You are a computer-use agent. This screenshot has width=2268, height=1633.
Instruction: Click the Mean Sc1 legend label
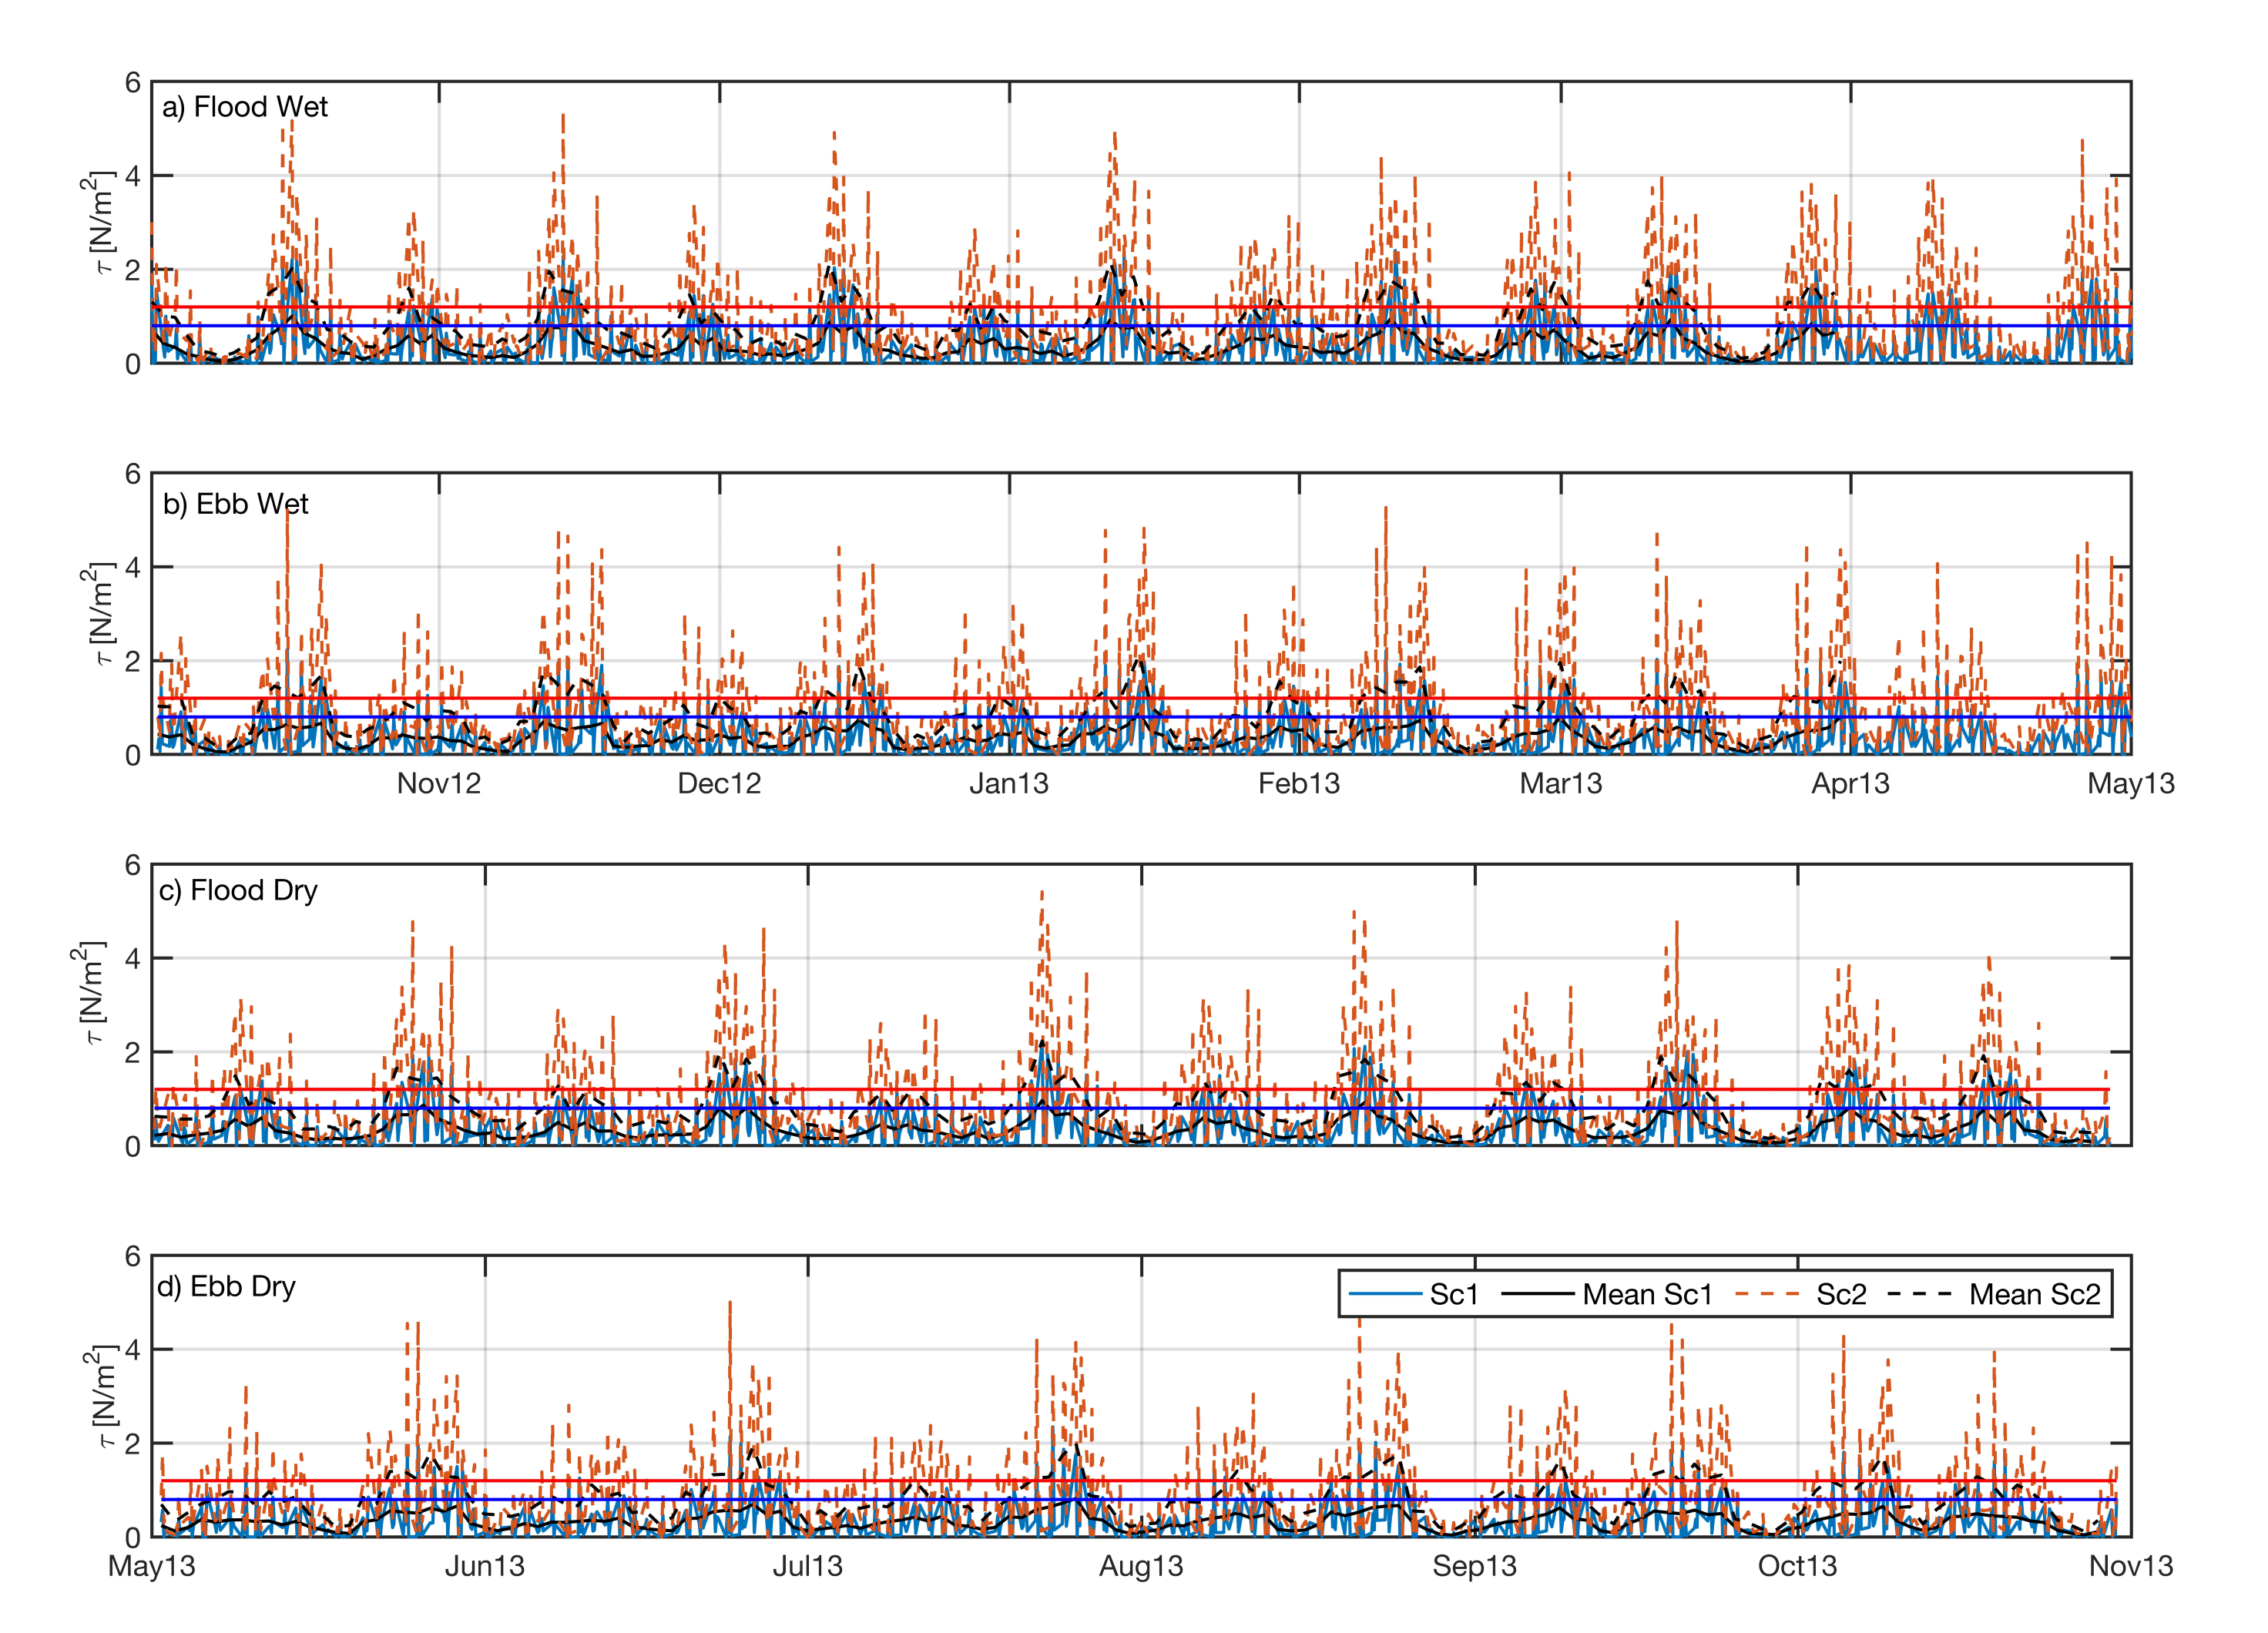pyautogui.click(x=1647, y=1295)
